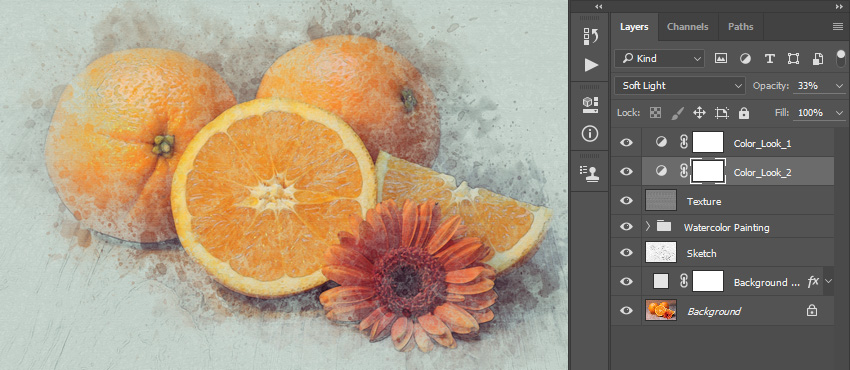
Task: Select the Texture layer thumbnail
Action: [x=661, y=200]
